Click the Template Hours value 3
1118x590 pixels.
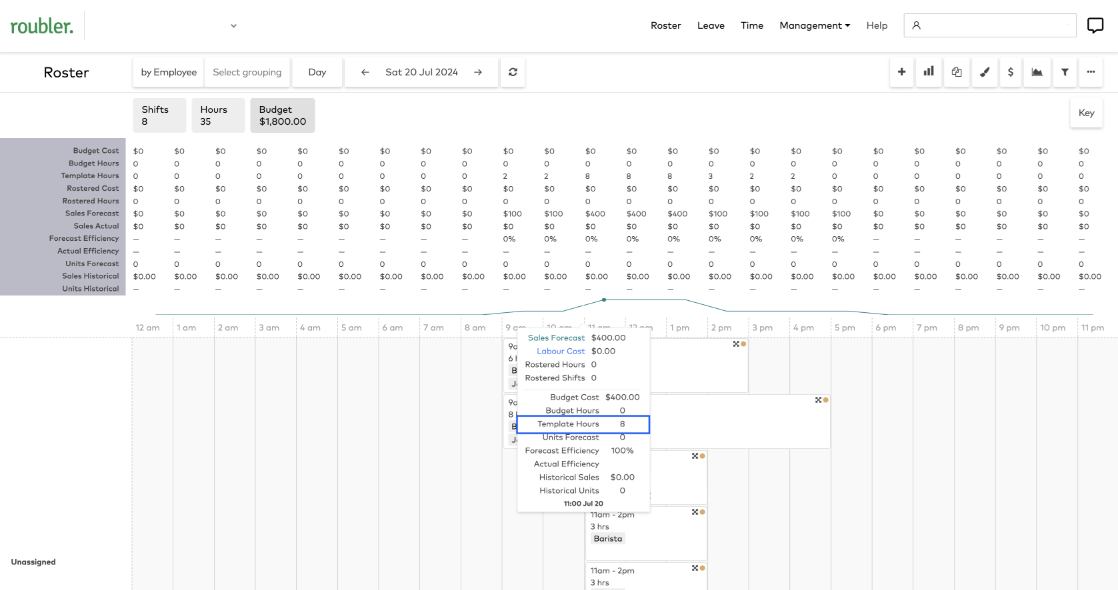[x=711, y=176]
